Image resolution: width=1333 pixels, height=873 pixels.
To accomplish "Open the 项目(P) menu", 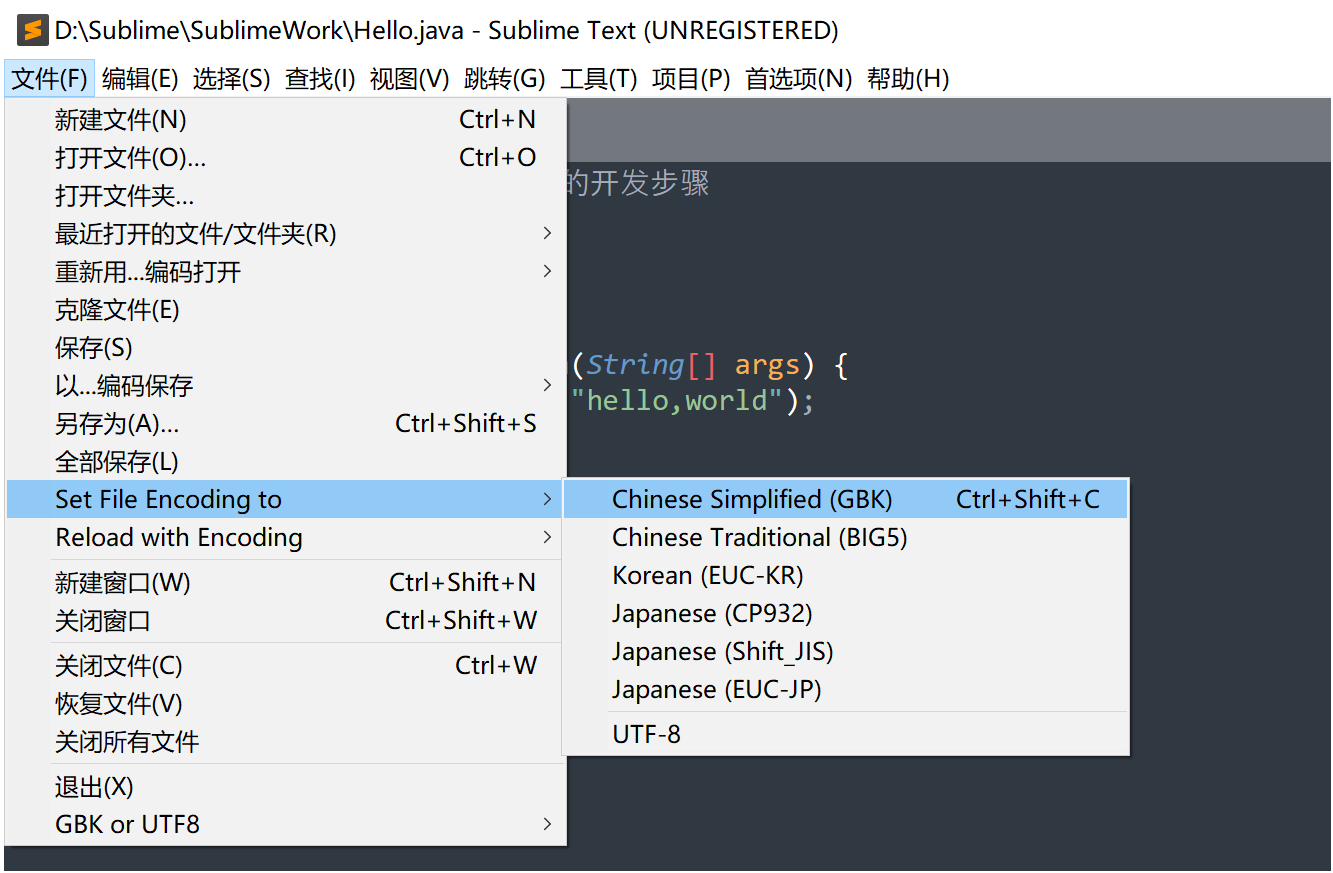I will click(x=691, y=78).
